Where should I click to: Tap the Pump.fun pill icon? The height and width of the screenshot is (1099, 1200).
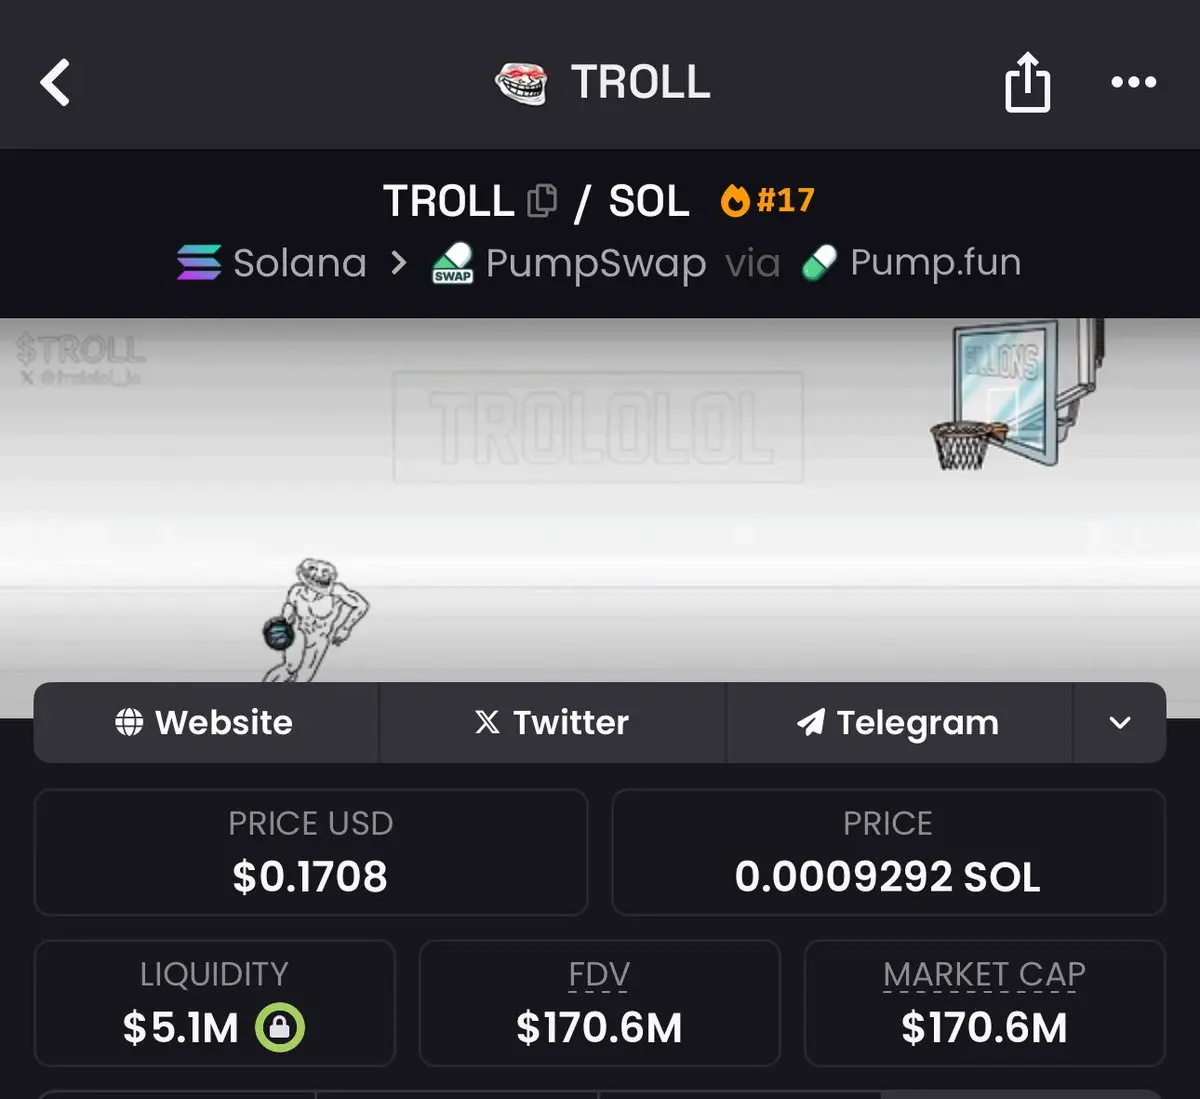pos(819,263)
